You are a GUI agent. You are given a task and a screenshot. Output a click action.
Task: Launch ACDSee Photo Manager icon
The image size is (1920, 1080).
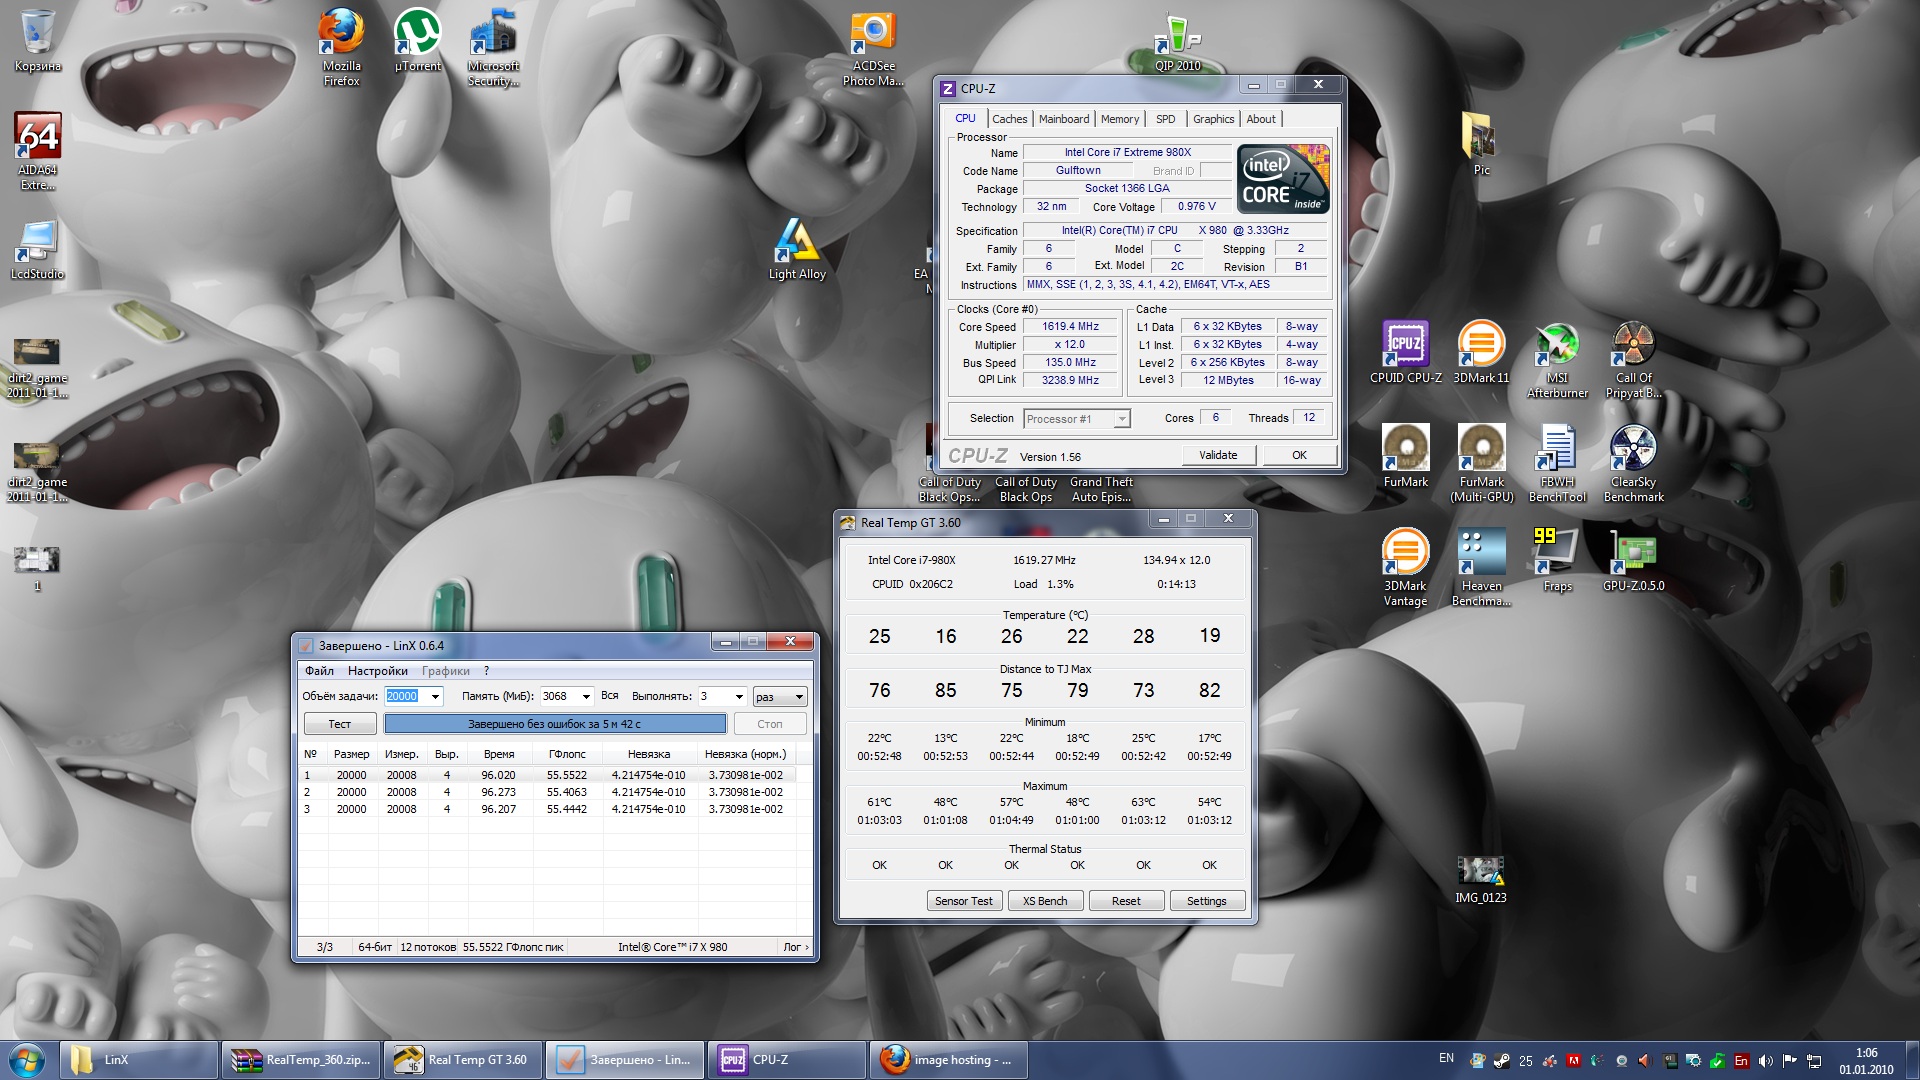coord(872,47)
